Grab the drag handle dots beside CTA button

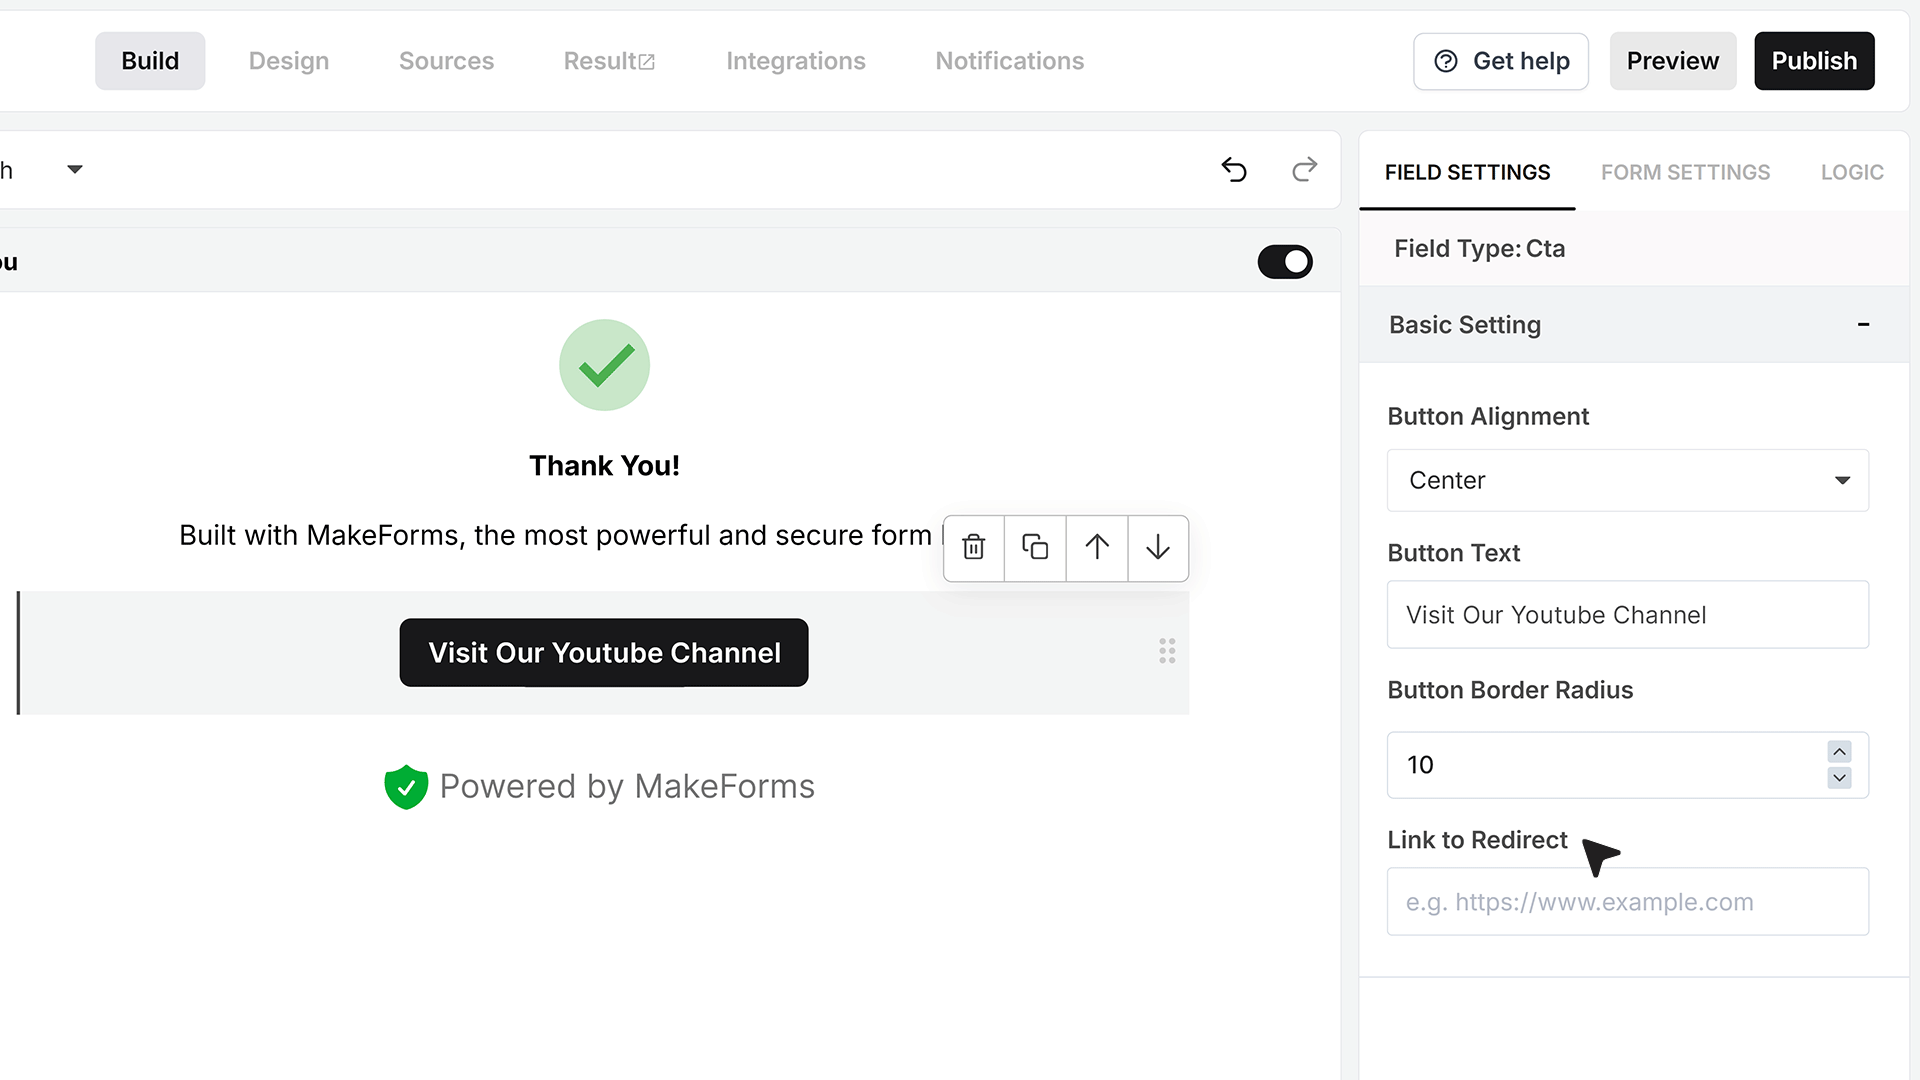[1167, 651]
